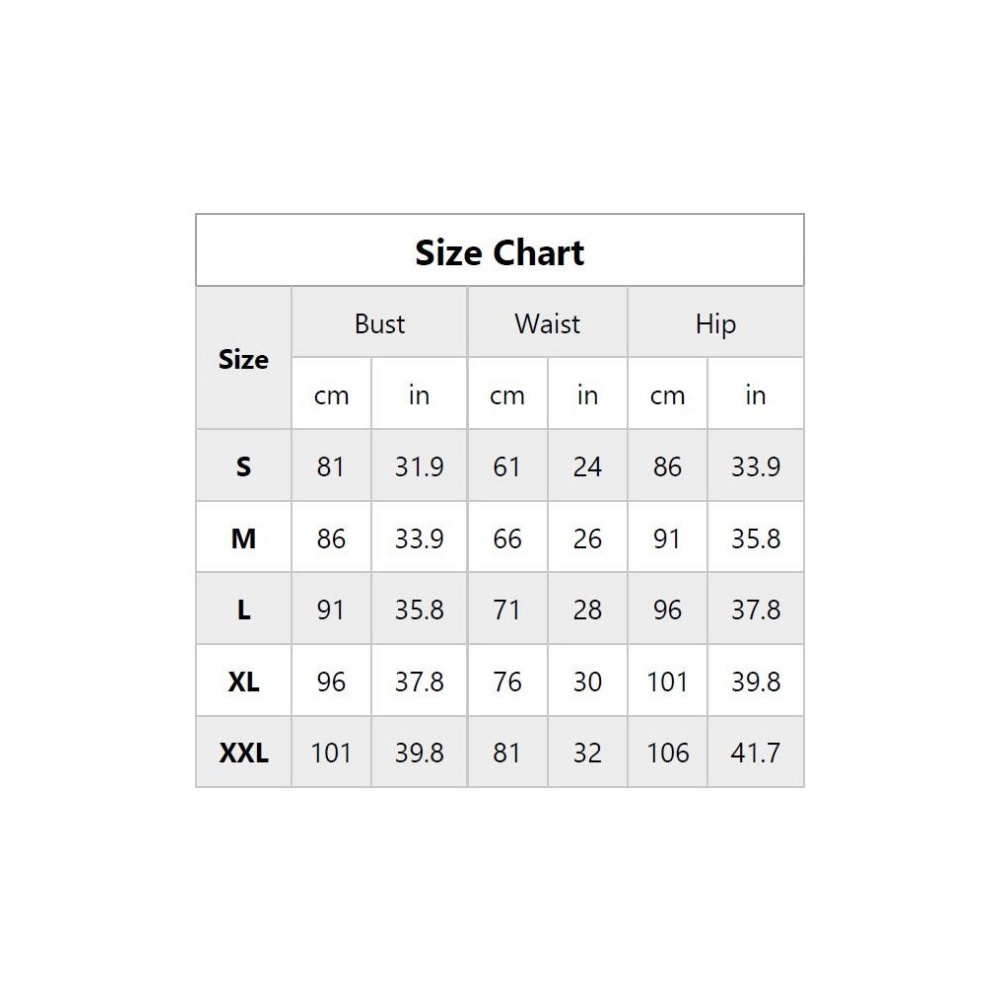This screenshot has width=1000, height=1000.
Task: Select the L size row label
Action: tap(243, 609)
